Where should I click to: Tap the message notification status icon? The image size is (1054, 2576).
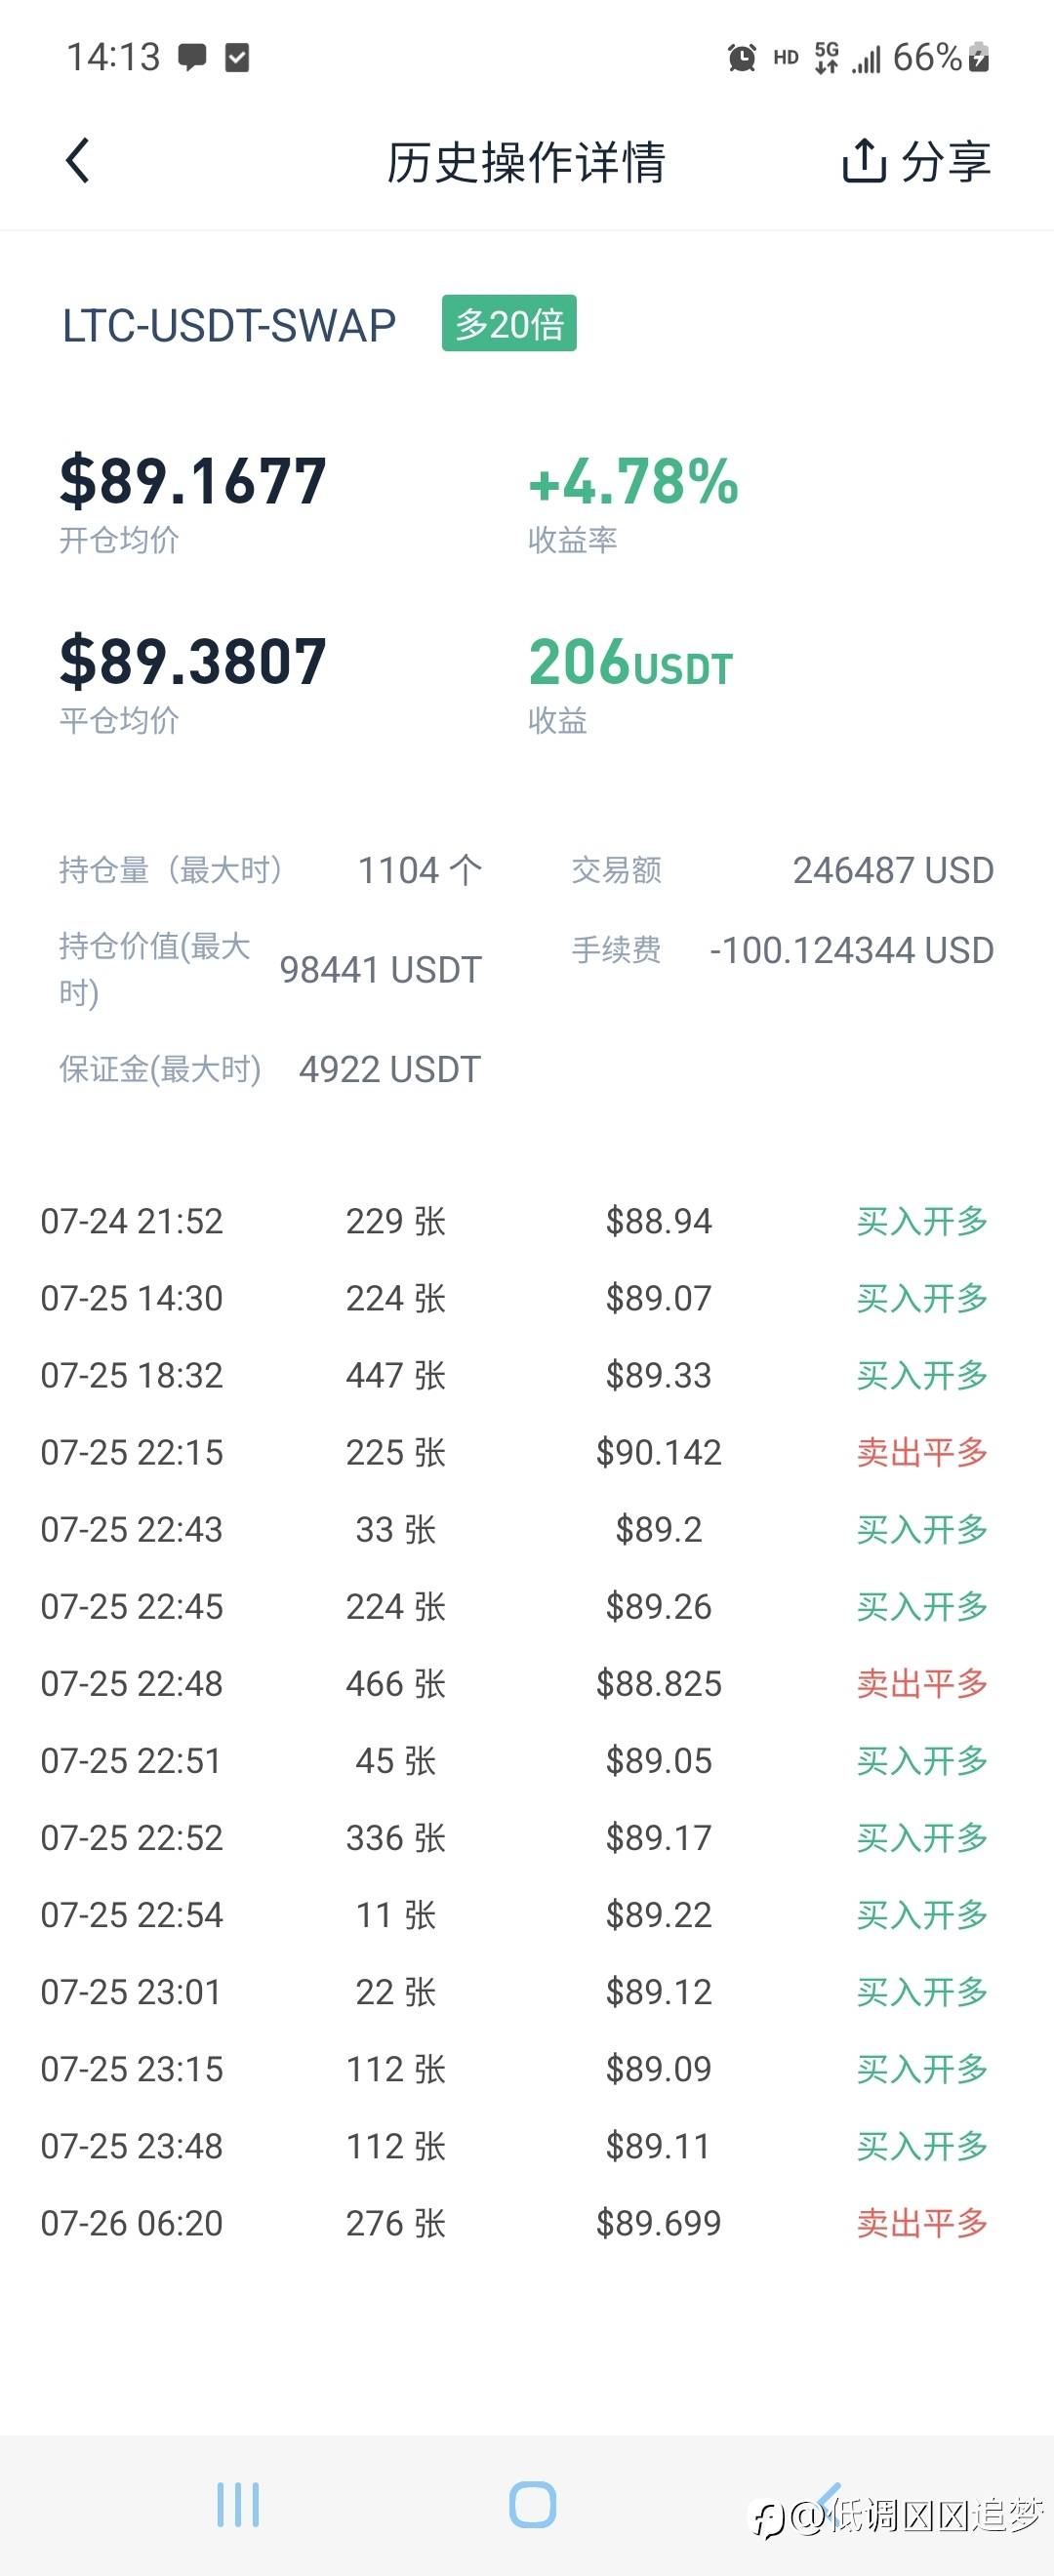[192, 57]
